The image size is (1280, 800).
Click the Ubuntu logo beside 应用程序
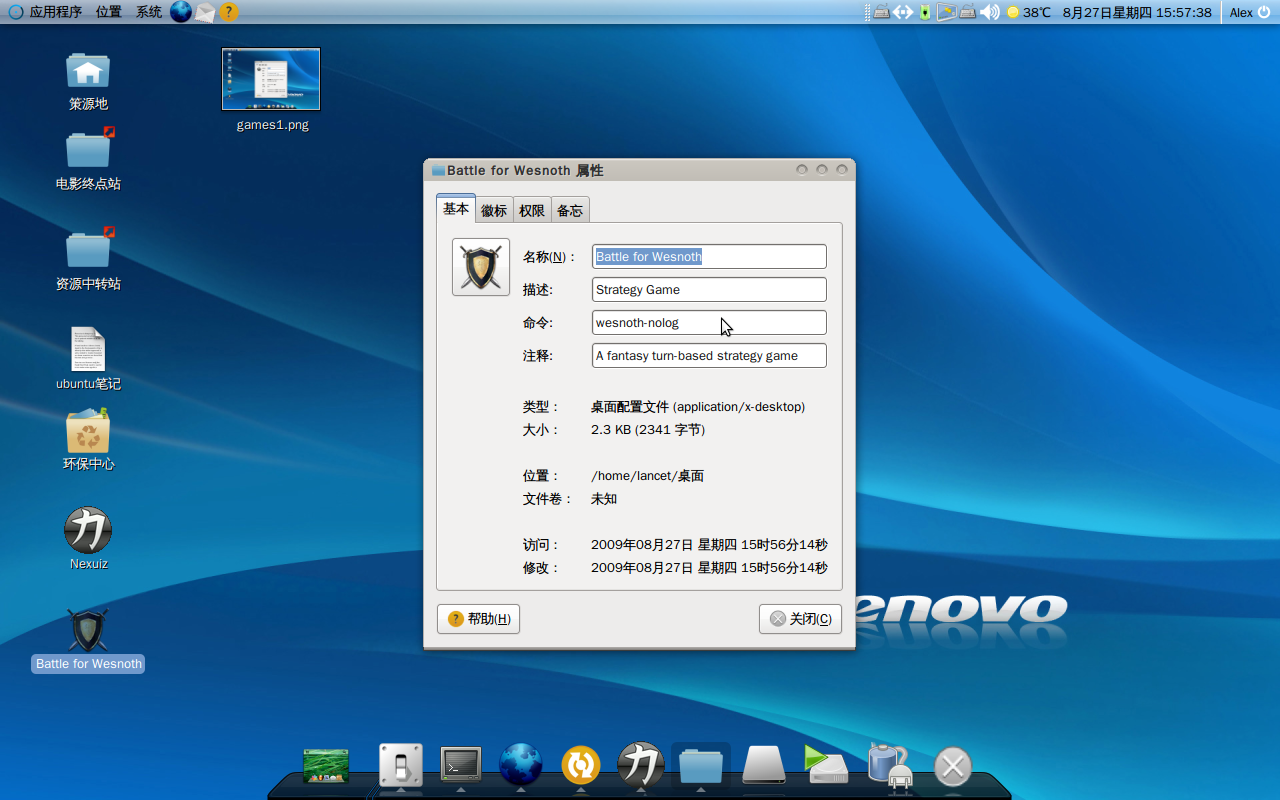tap(15, 12)
